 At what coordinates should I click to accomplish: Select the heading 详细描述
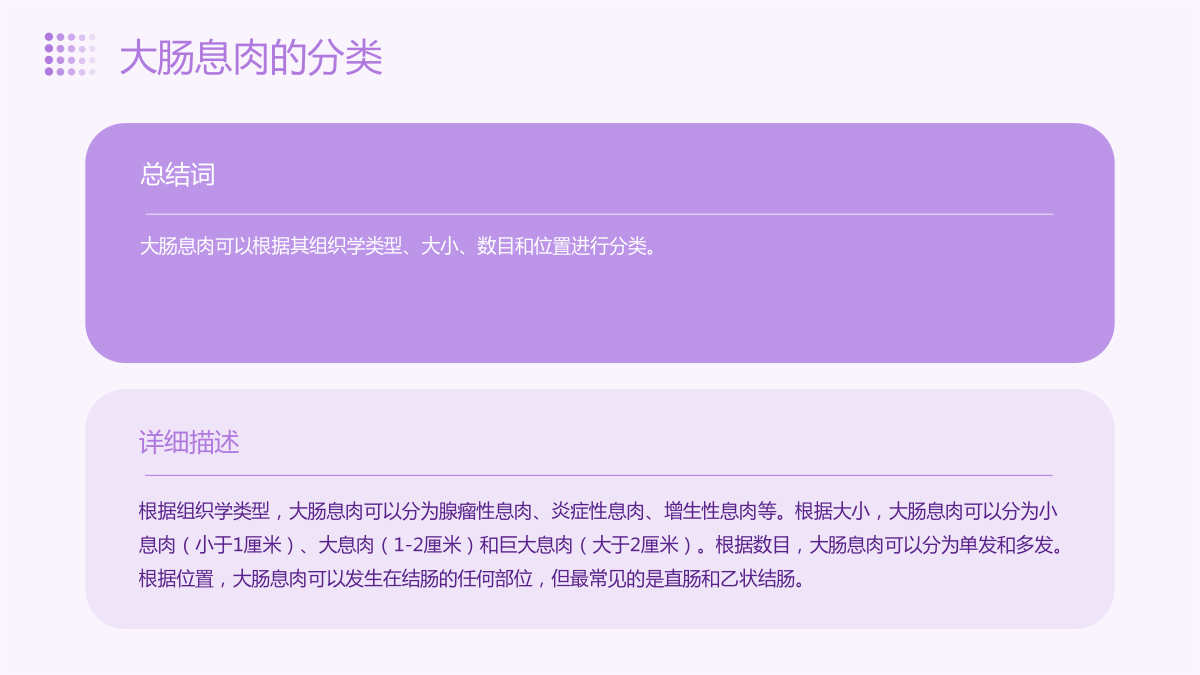pos(189,442)
